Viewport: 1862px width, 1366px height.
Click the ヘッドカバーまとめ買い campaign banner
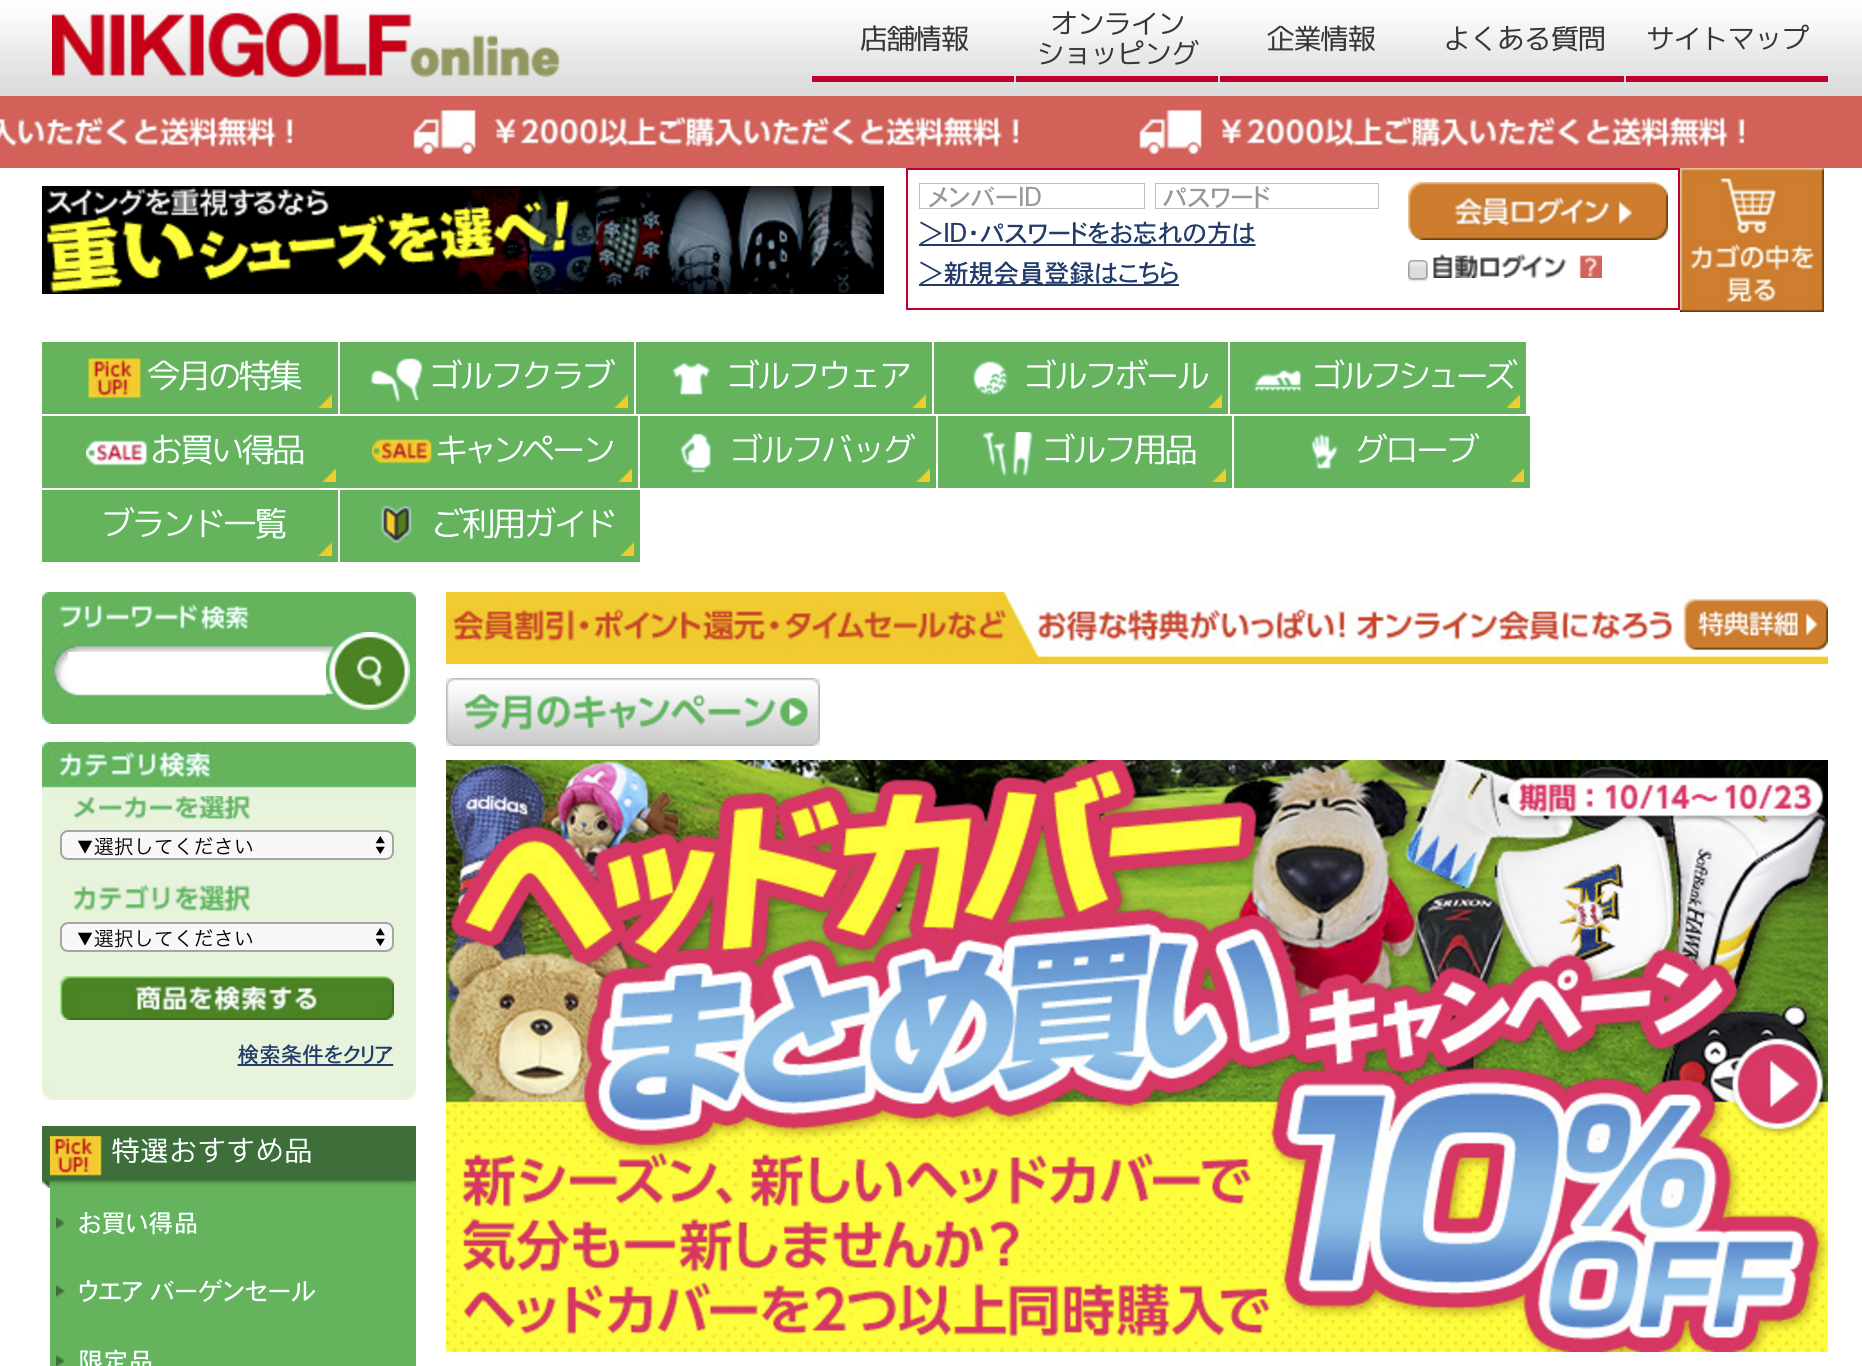click(x=1137, y=1056)
